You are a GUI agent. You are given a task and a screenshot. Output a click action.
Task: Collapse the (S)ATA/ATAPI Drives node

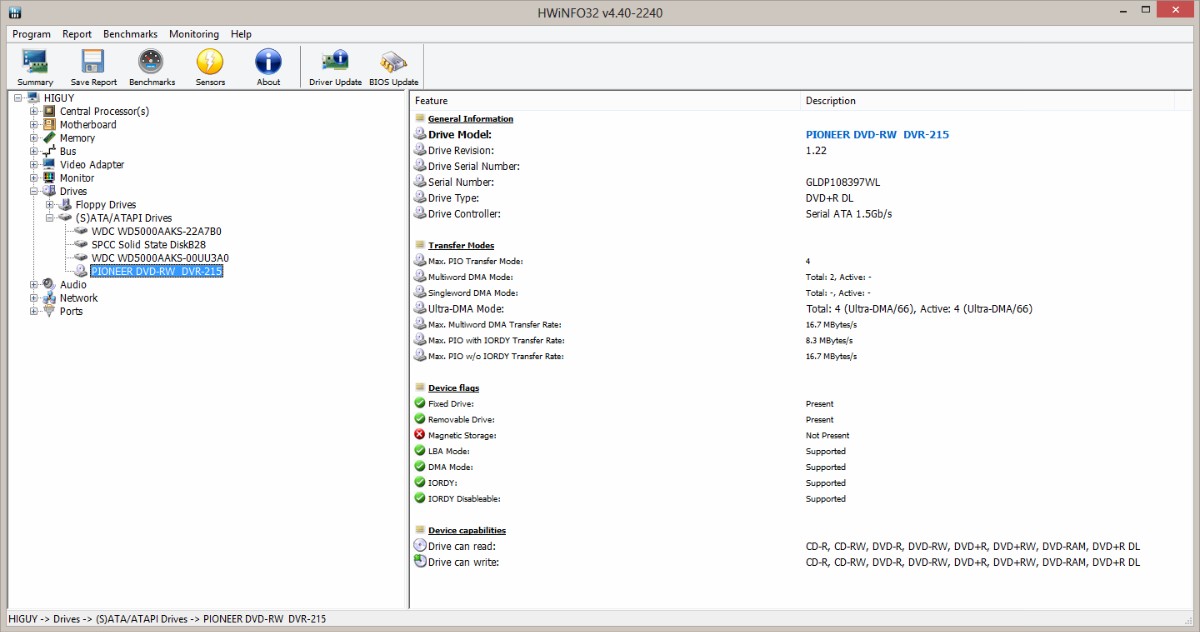coord(50,218)
